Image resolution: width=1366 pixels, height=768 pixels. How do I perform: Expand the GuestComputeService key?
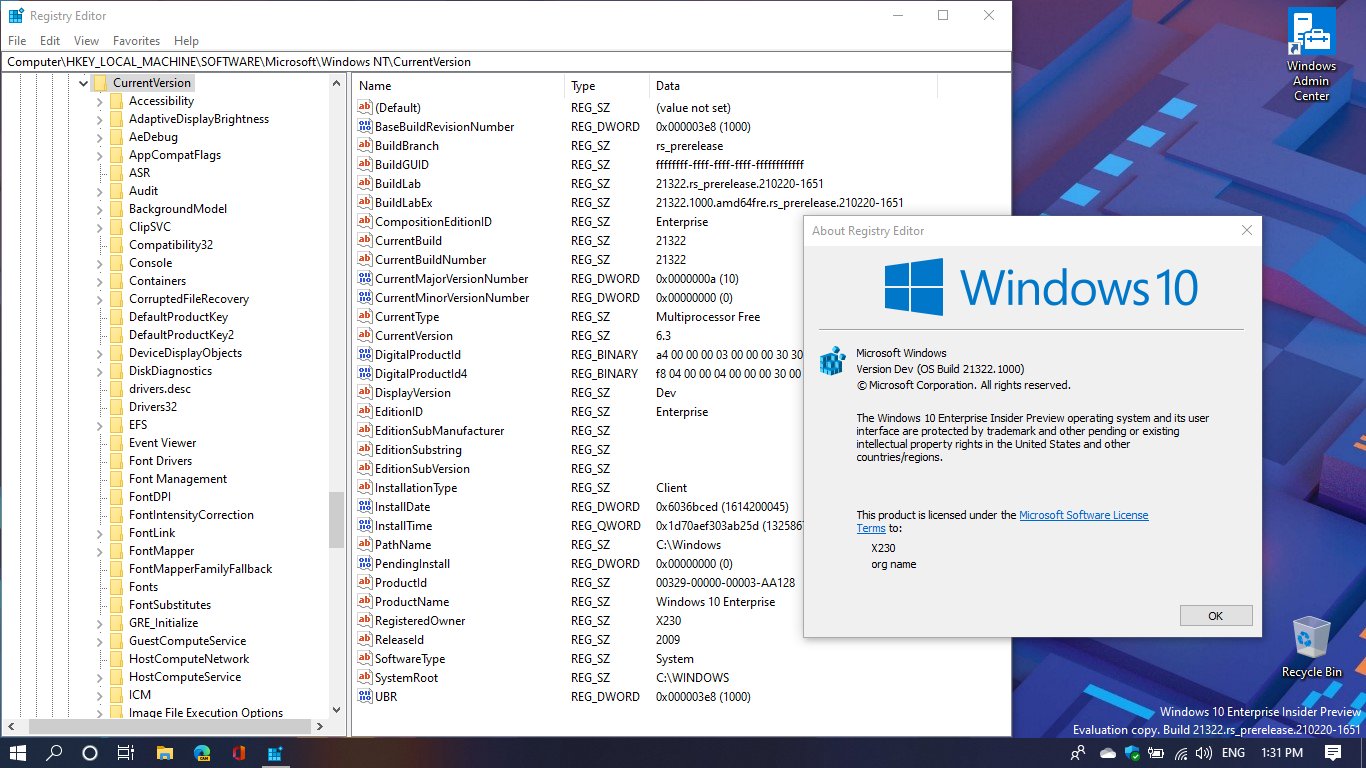(100, 641)
